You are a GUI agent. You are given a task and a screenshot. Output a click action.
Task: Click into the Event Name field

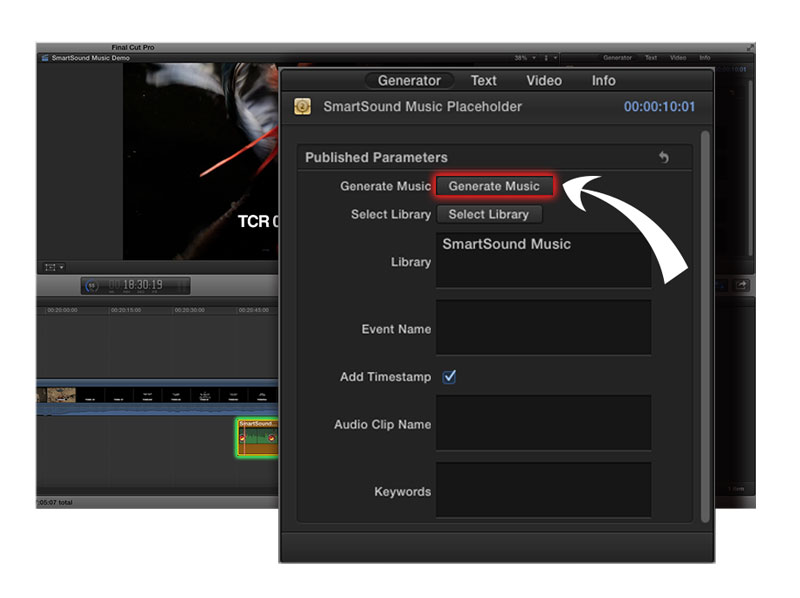pos(543,327)
